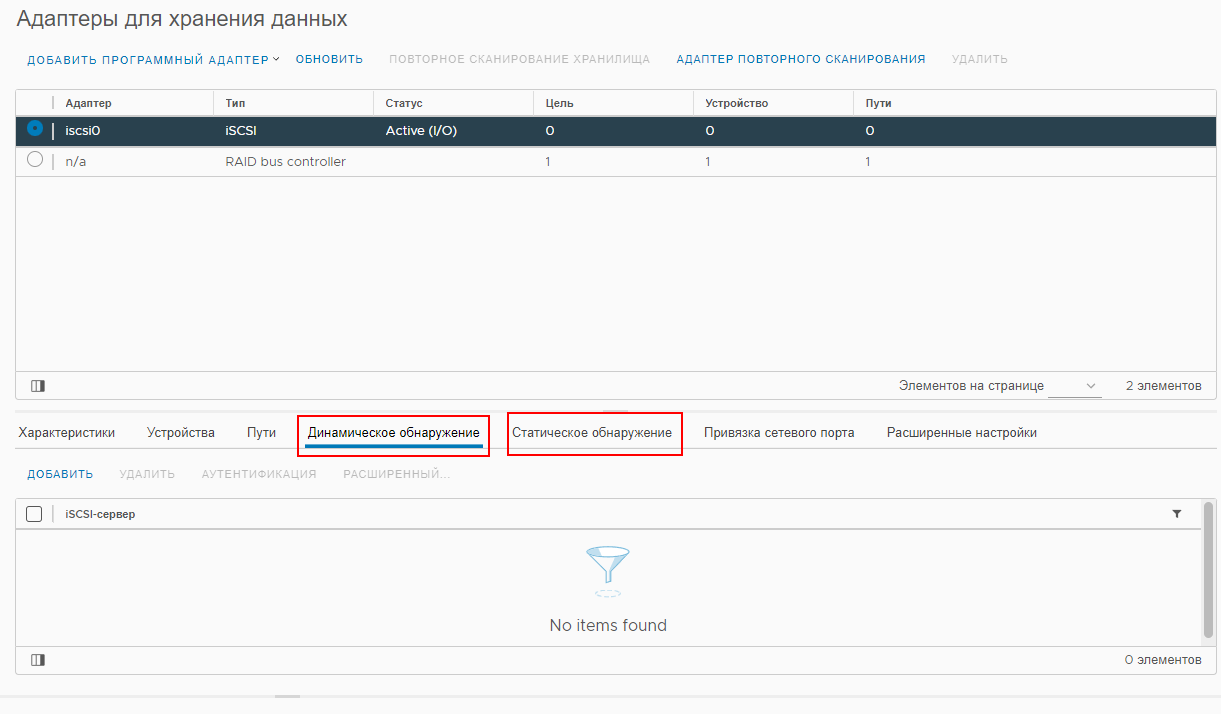Switch to the Устройства tab

(x=181, y=433)
